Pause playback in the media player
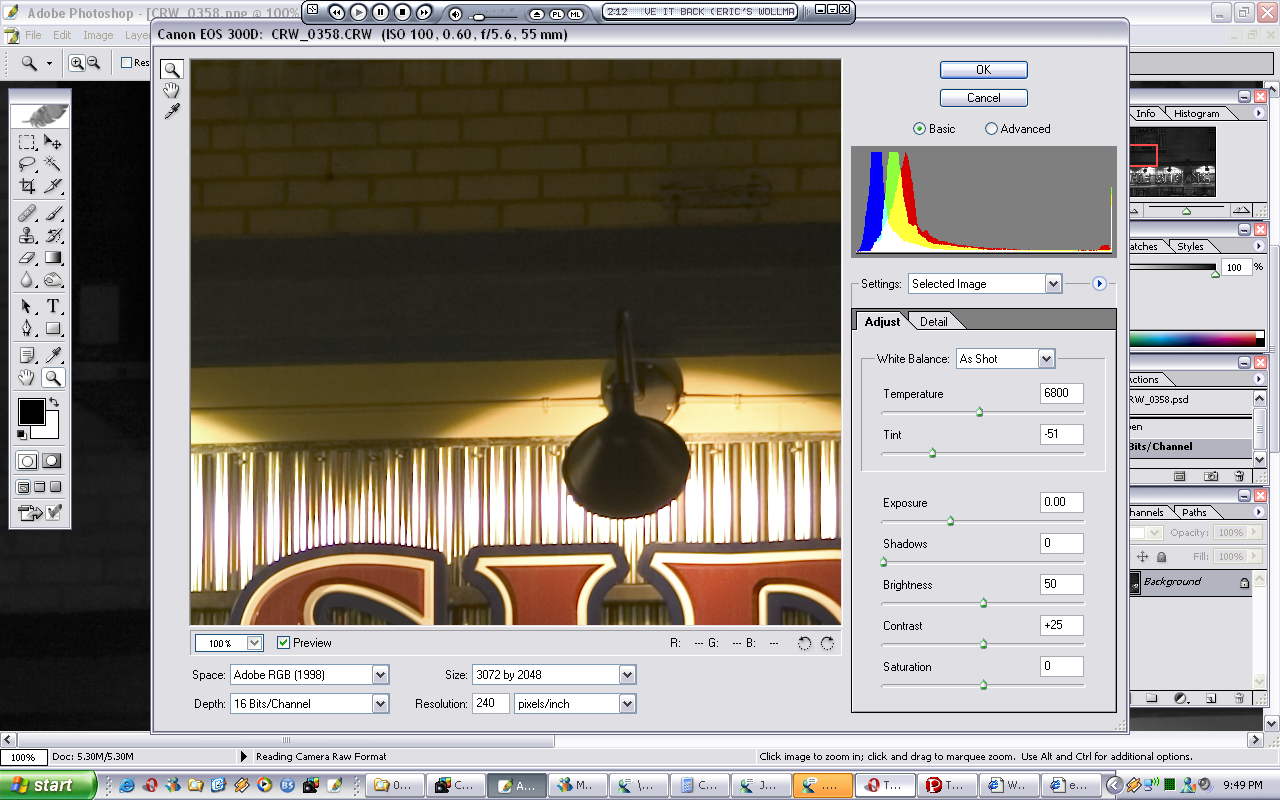Image resolution: width=1280 pixels, height=800 pixels. coord(380,12)
